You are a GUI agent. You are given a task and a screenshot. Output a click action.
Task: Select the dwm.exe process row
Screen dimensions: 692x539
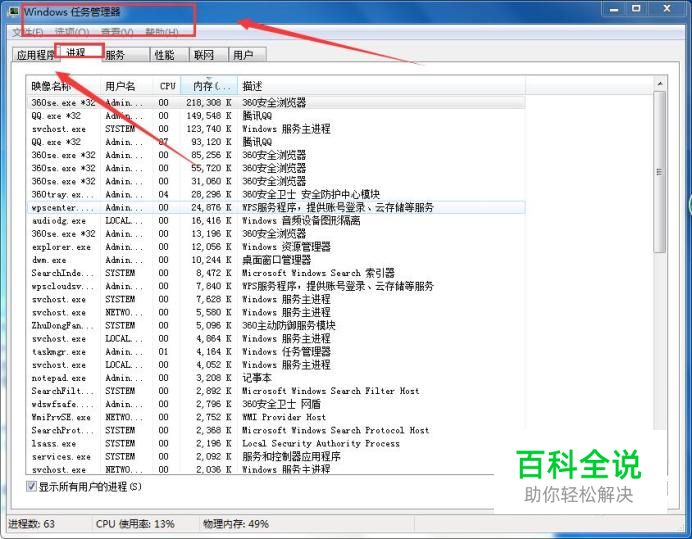tap(276, 260)
